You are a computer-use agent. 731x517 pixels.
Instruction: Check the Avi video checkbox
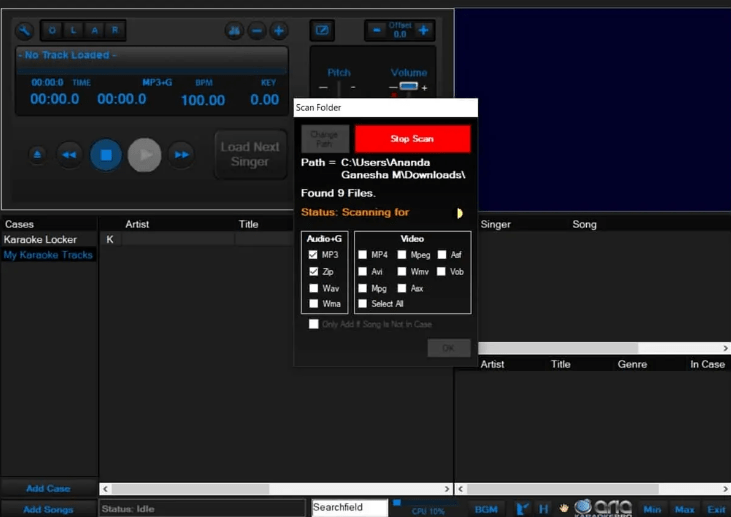click(362, 271)
